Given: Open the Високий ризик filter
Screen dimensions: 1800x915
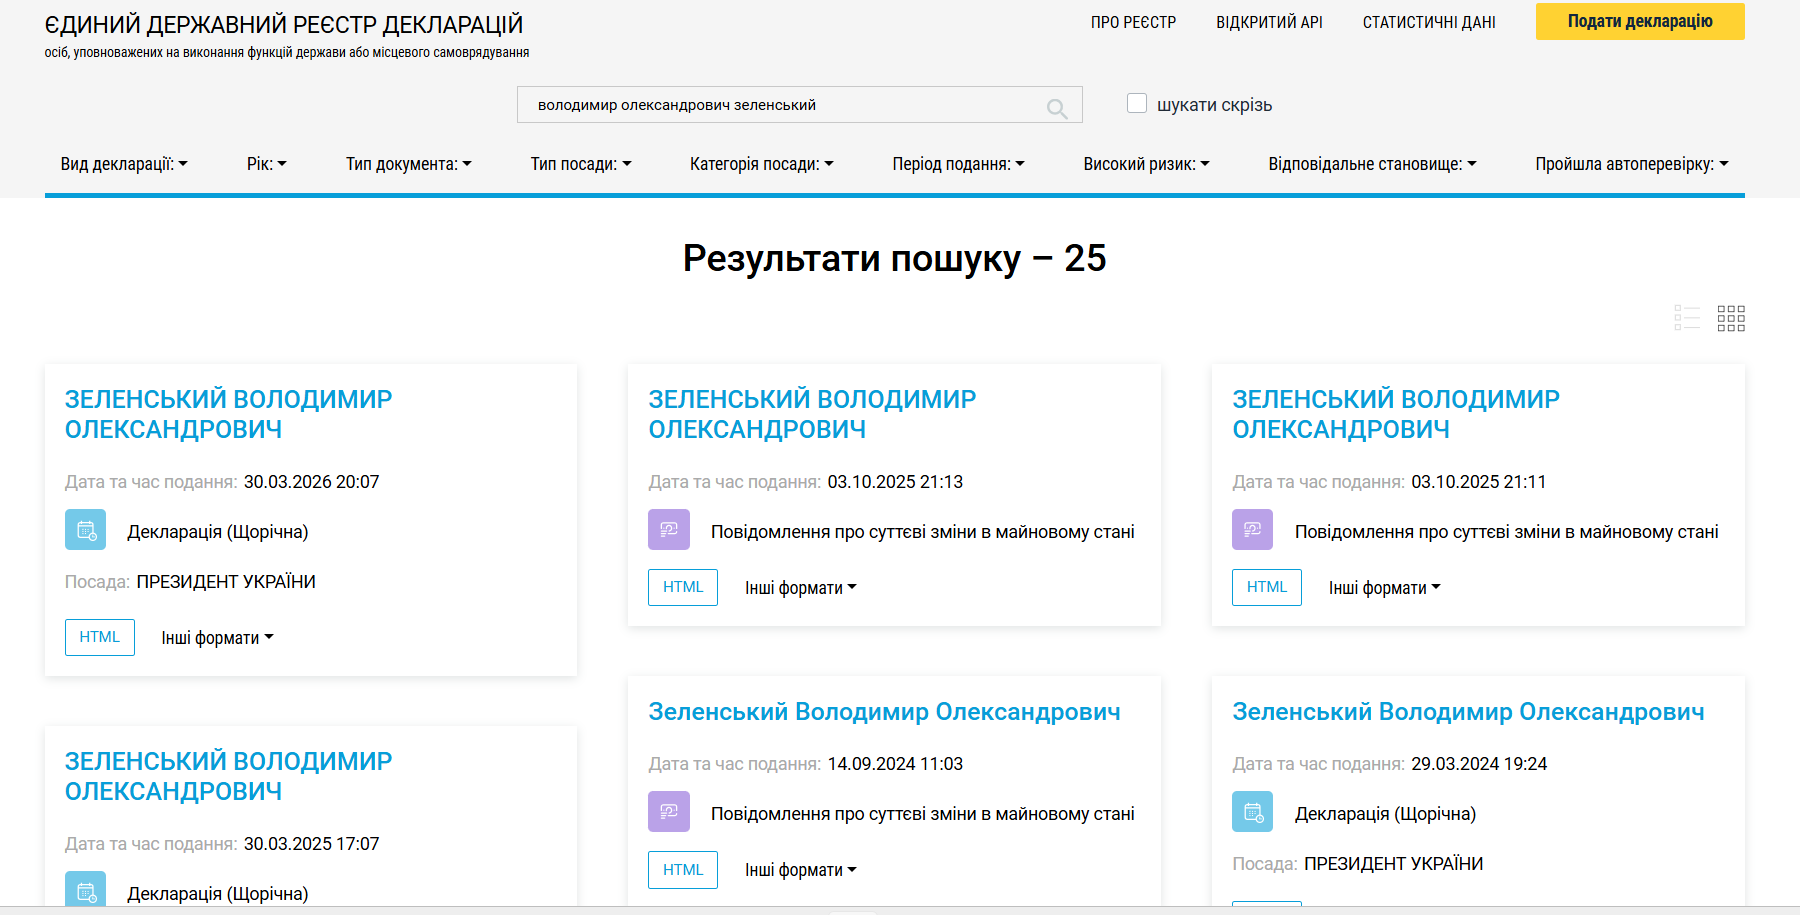Looking at the screenshot, I should click(x=1145, y=164).
